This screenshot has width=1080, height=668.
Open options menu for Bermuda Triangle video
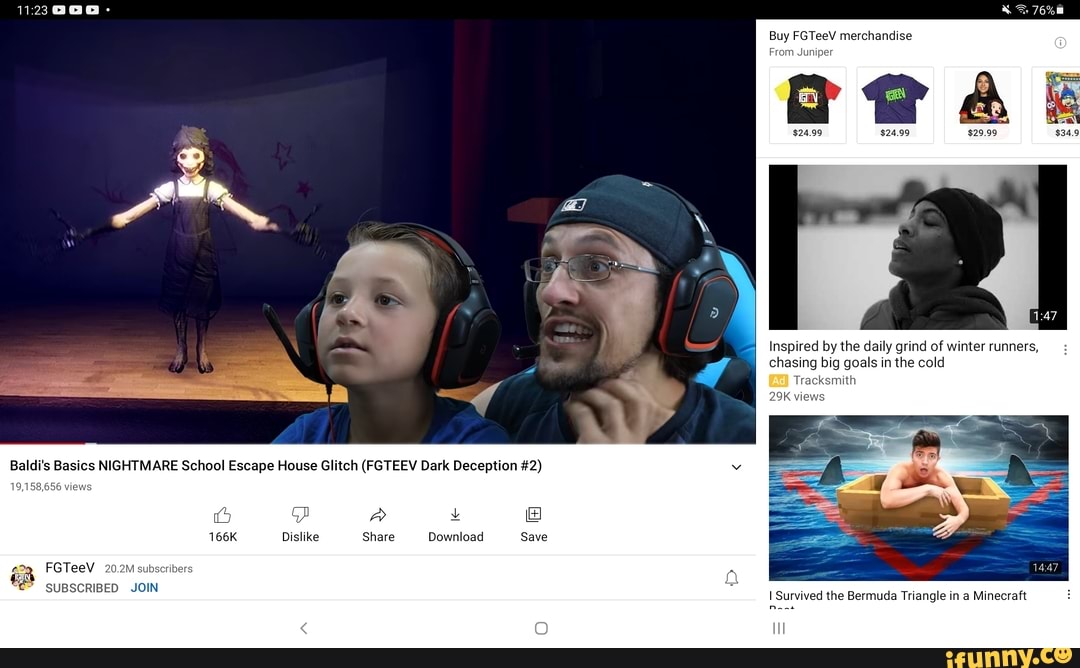(1068, 594)
